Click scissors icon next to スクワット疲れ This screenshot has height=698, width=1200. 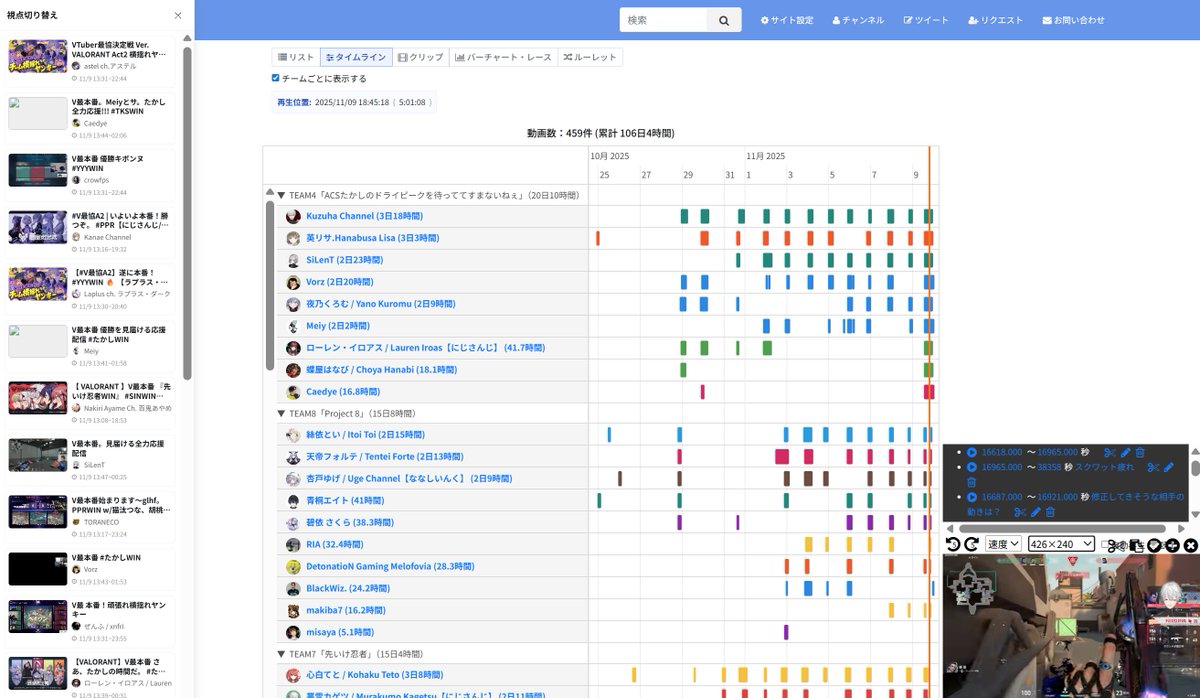click(1153, 467)
